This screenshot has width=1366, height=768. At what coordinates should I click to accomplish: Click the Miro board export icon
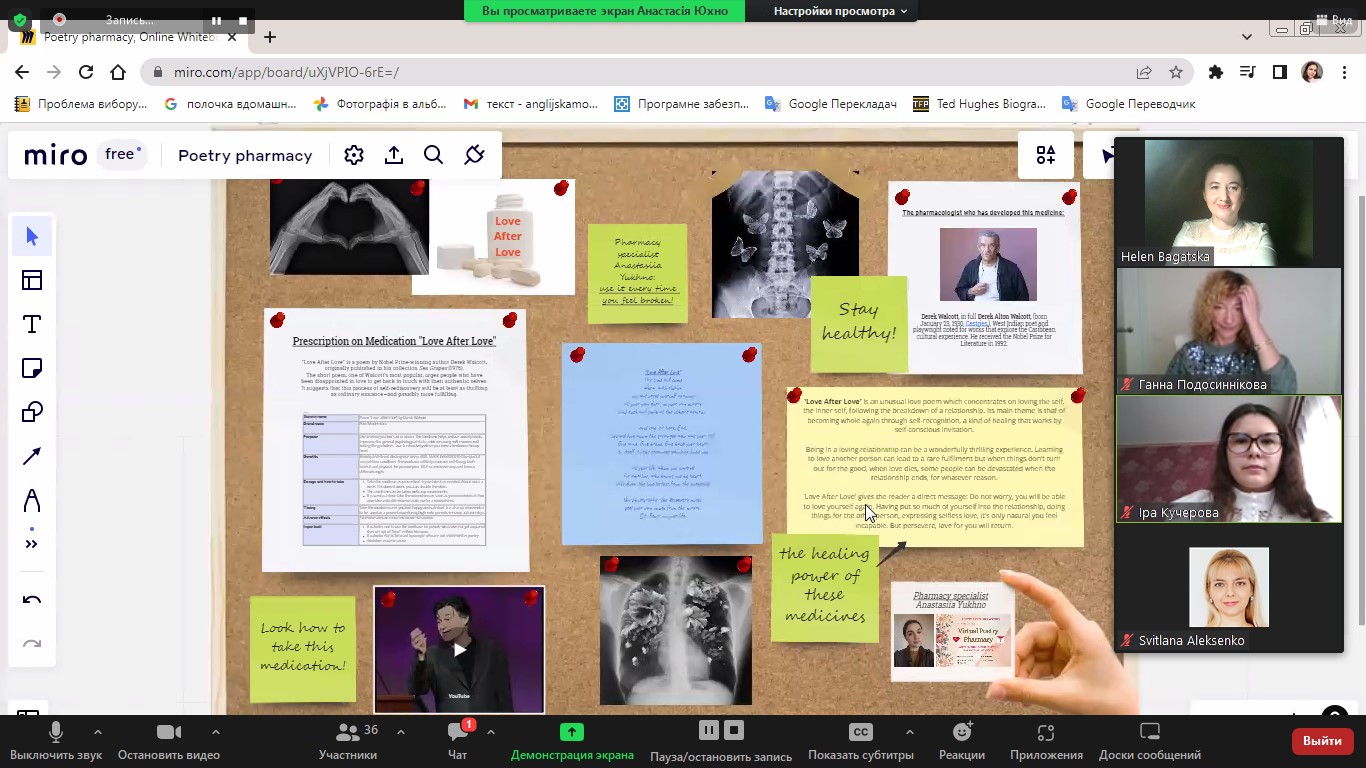coord(394,155)
